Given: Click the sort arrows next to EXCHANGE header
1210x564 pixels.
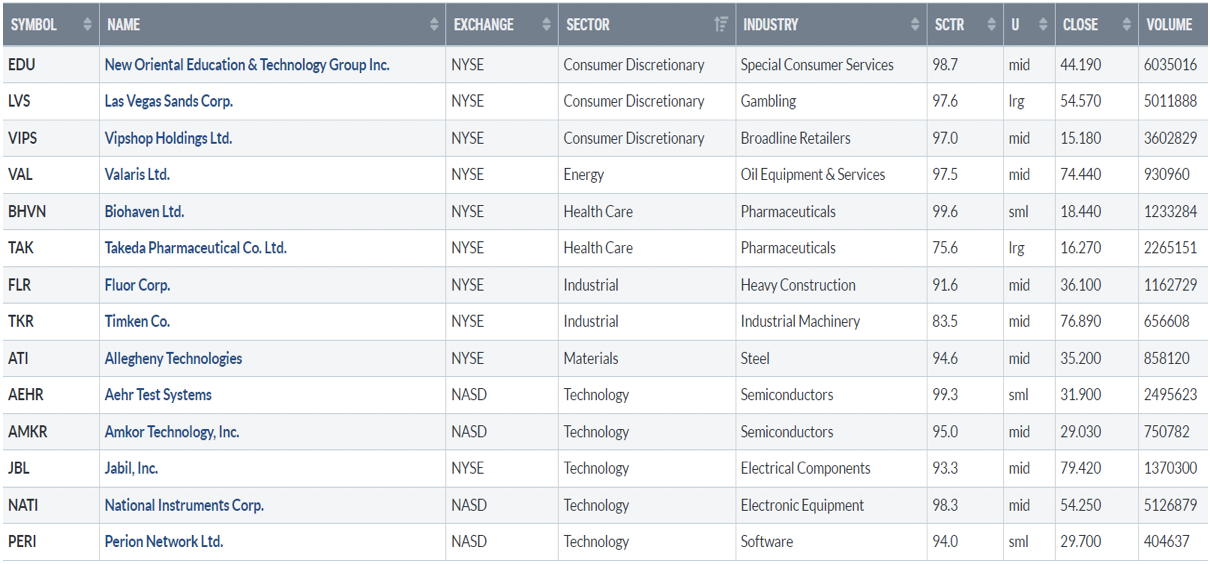Looking at the screenshot, I should (546, 25).
